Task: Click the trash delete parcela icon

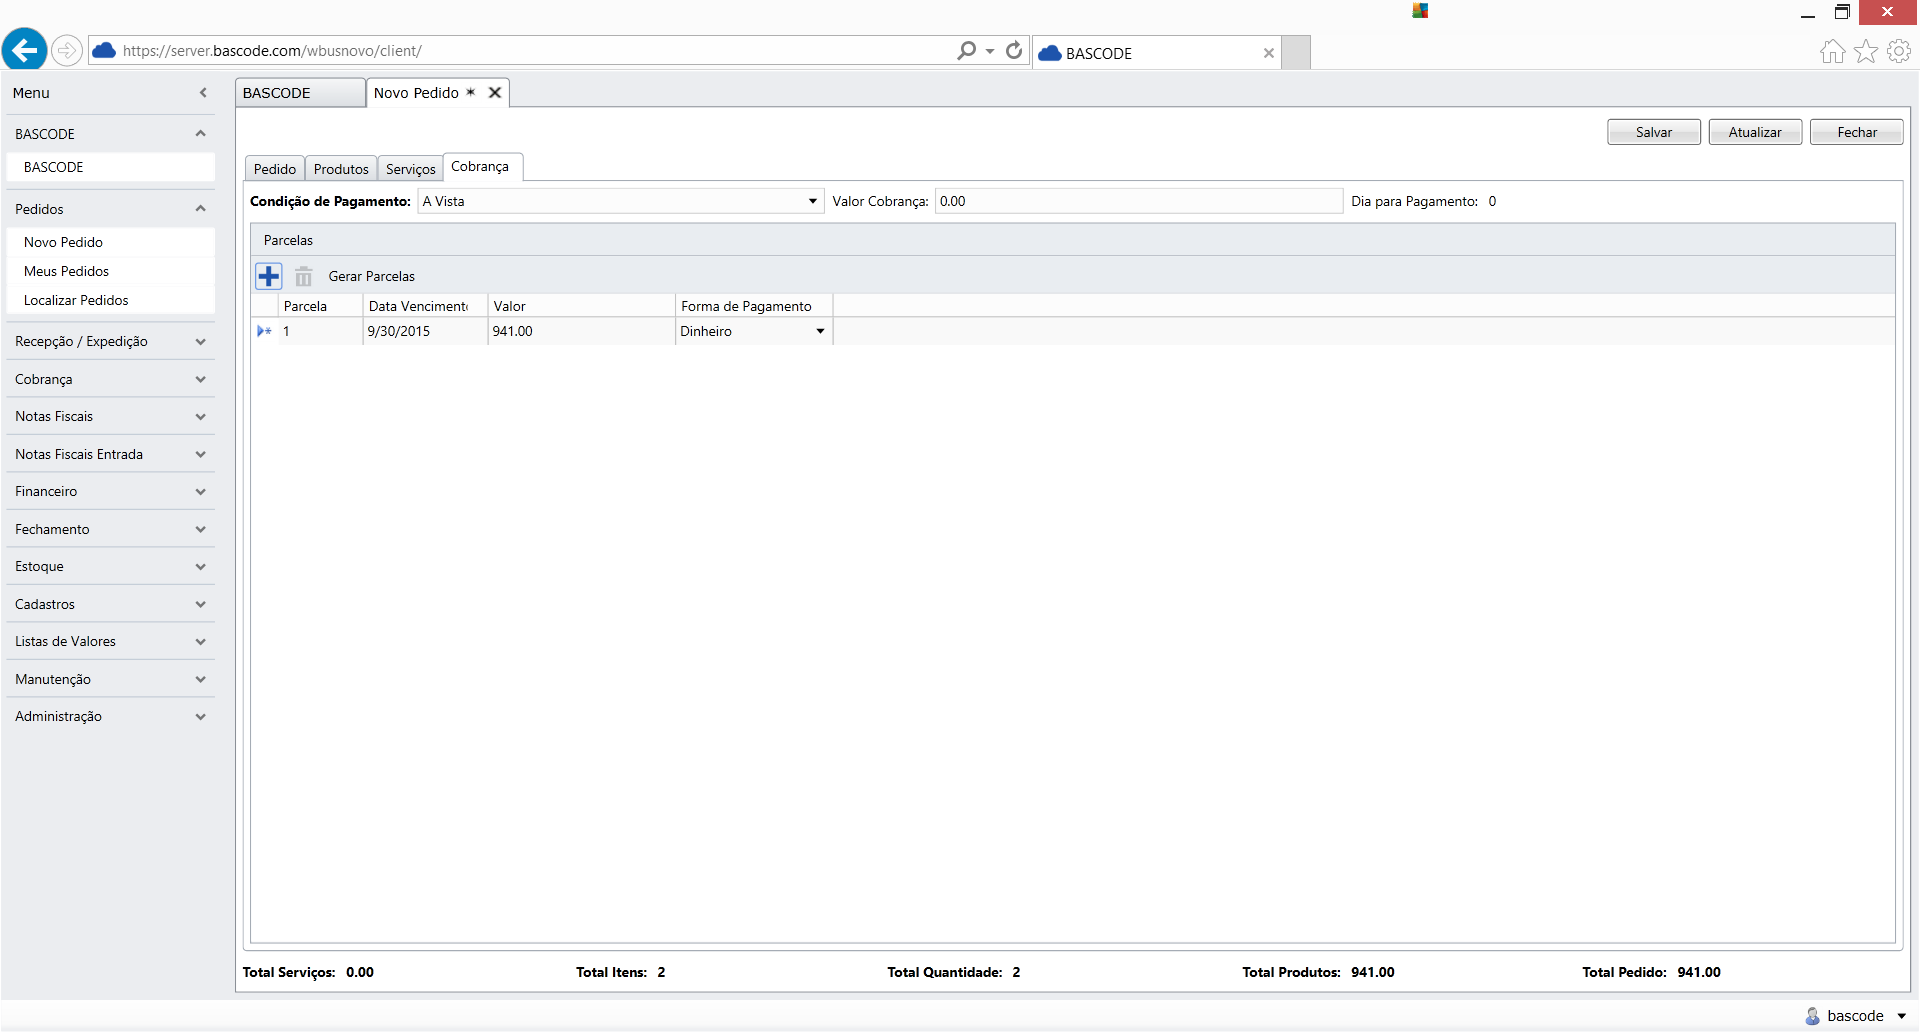Action: coord(304,276)
